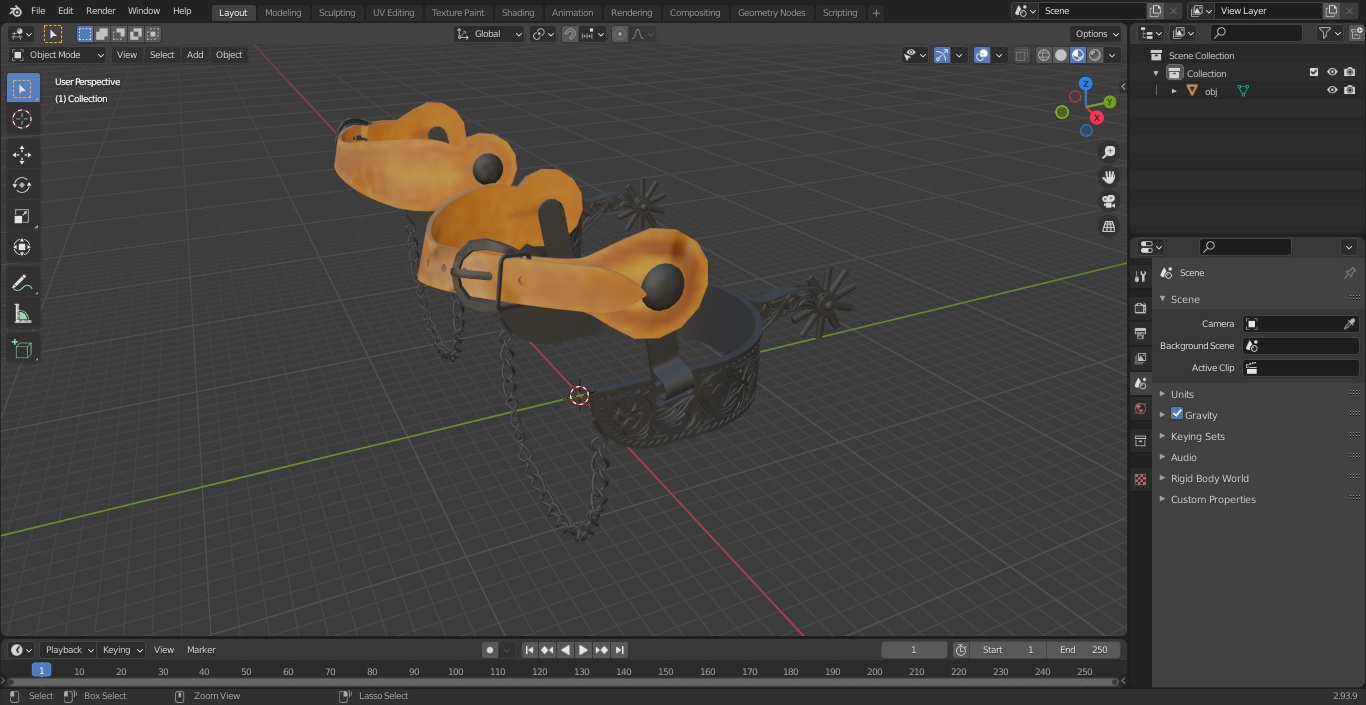The width and height of the screenshot is (1366, 705).
Task: Open the viewport Add menu
Action: [x=195, y=55]
